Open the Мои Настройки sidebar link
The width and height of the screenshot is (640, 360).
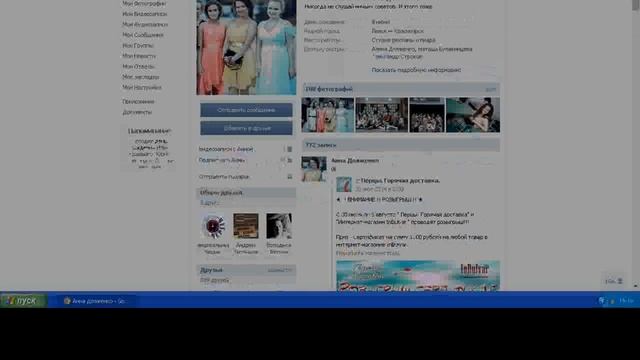tap(142, 87)
